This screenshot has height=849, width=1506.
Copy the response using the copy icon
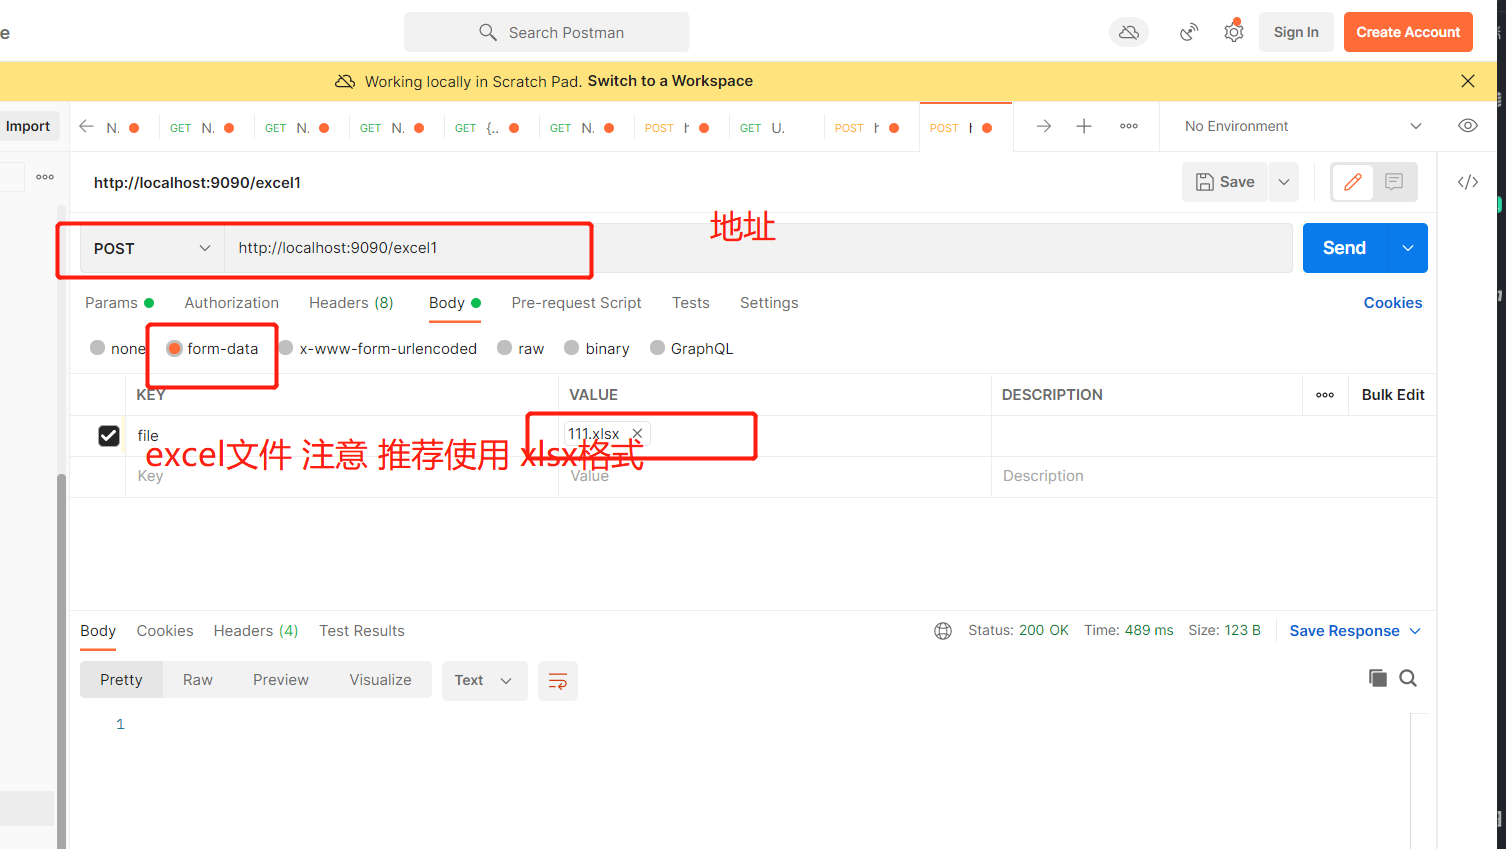pos(1377,677)
